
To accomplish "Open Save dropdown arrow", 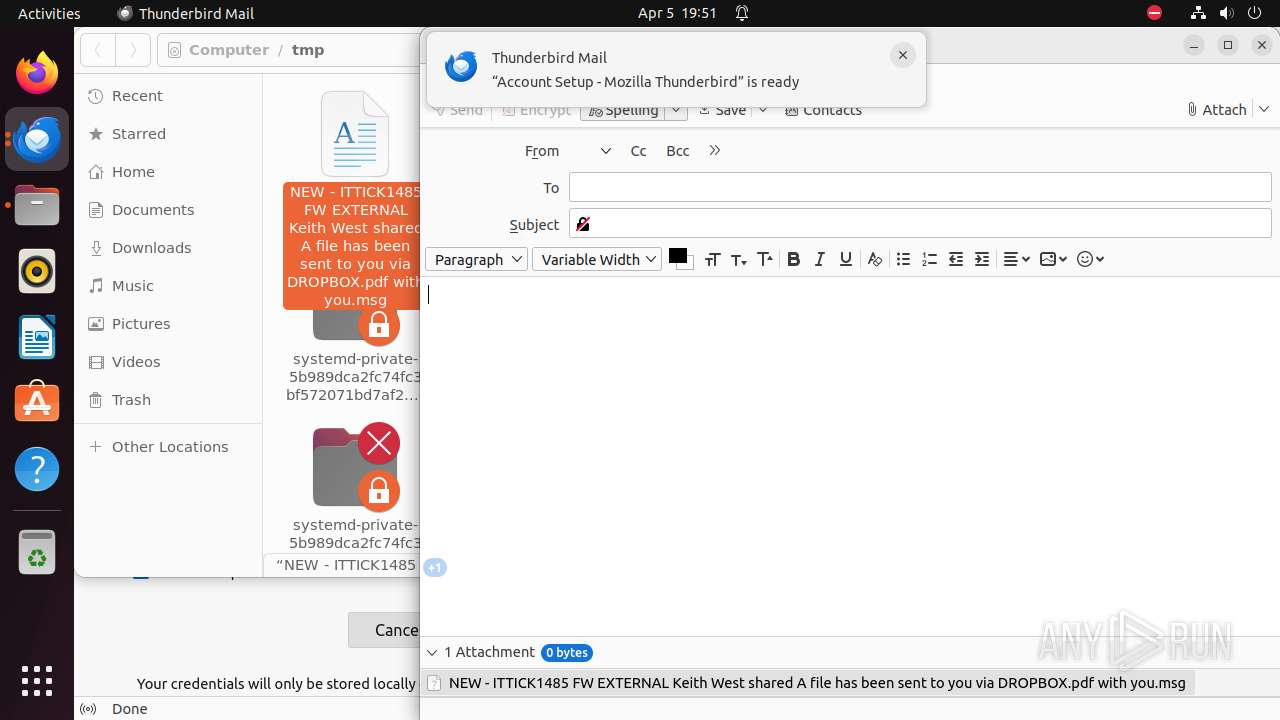I will pyautogui.click(x=763, y=110).
